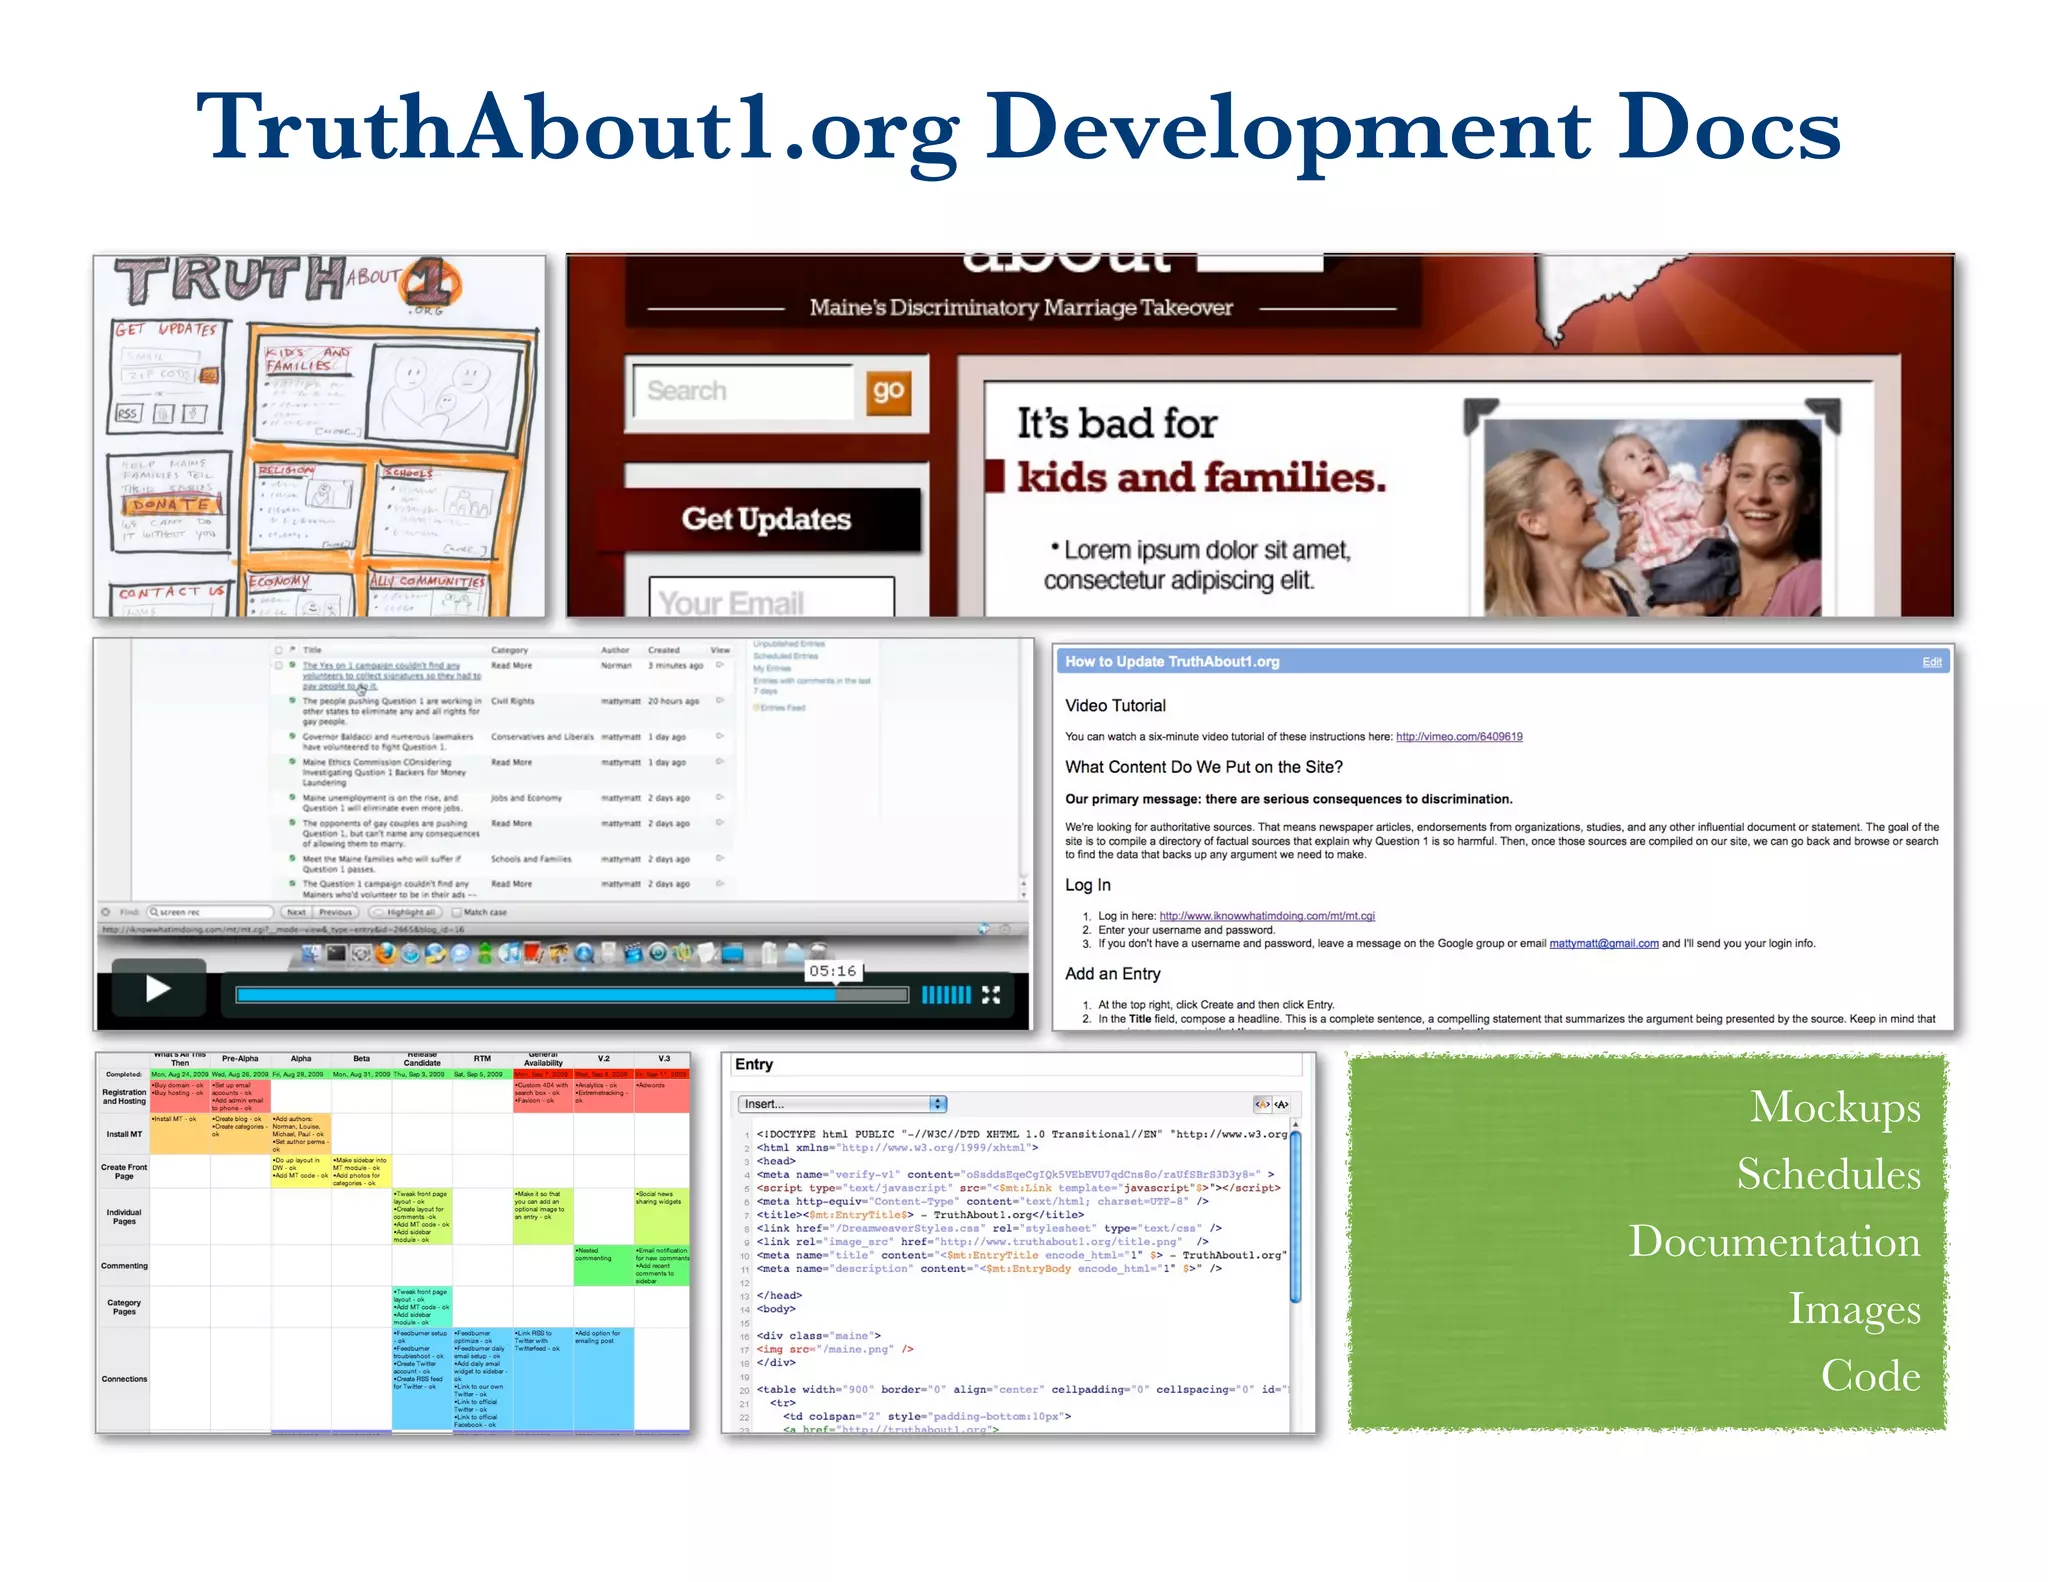Screen dimensions: 2048x1582
Task: Seek on the video progress bar
Action: tap(572, 994)
